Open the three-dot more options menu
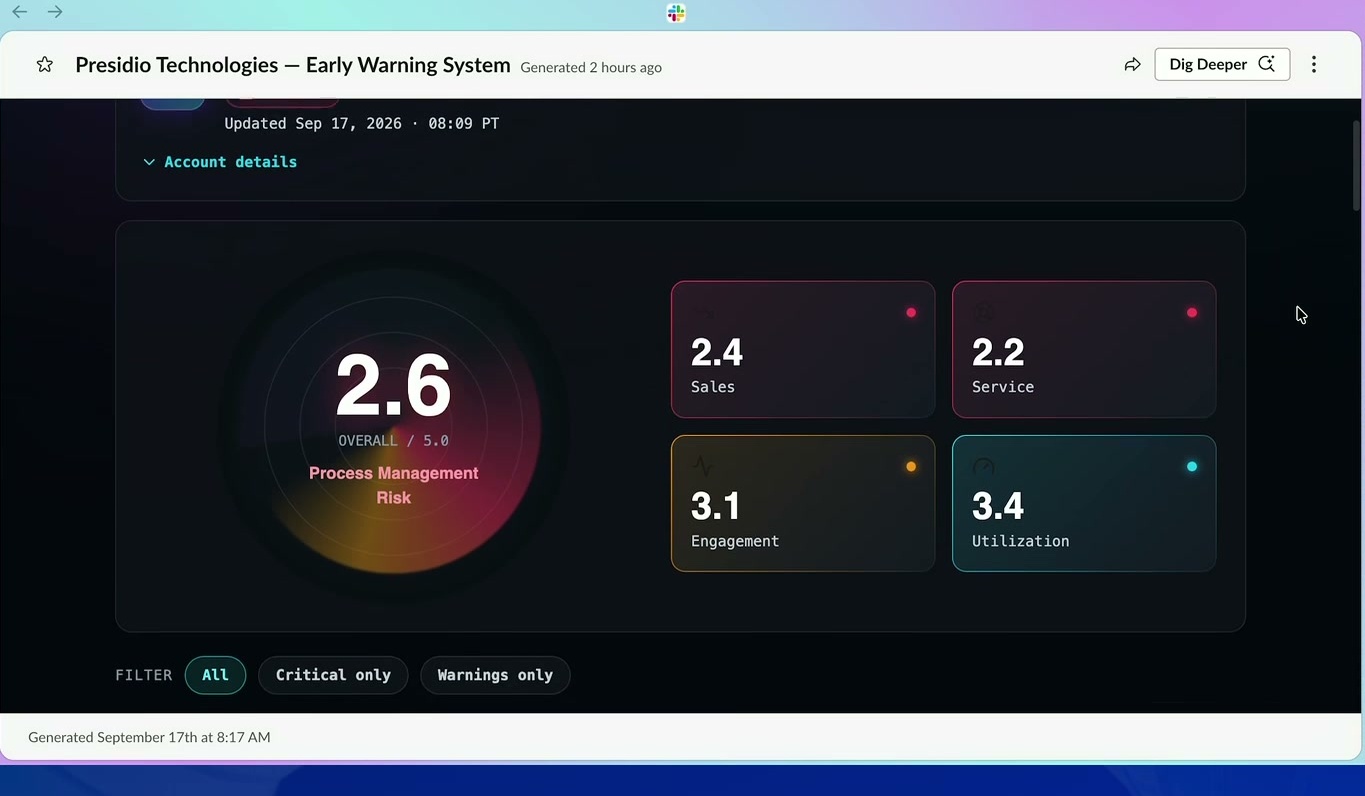The height and width of the screenshot is (796, 1365). pos(1314,65)
